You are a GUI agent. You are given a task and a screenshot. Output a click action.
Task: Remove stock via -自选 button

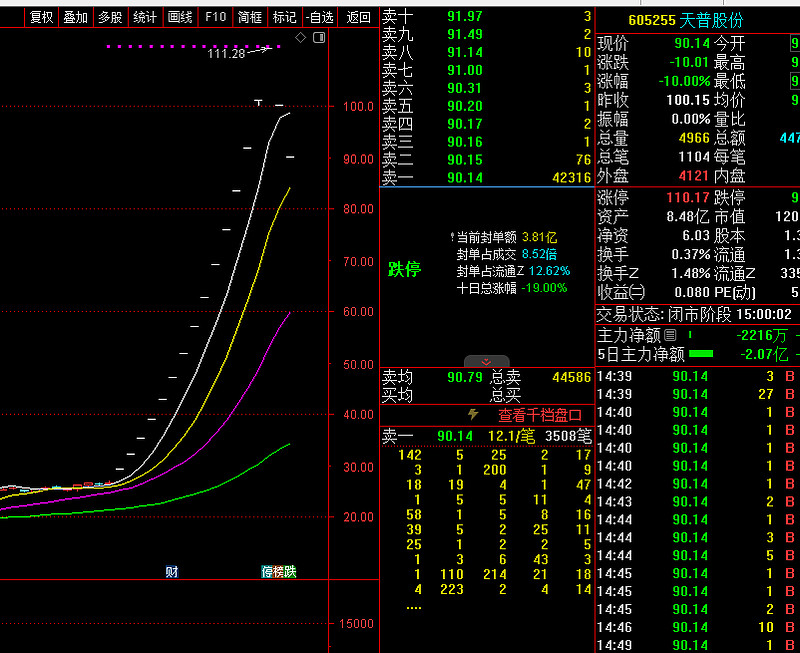tap(319, 17)
